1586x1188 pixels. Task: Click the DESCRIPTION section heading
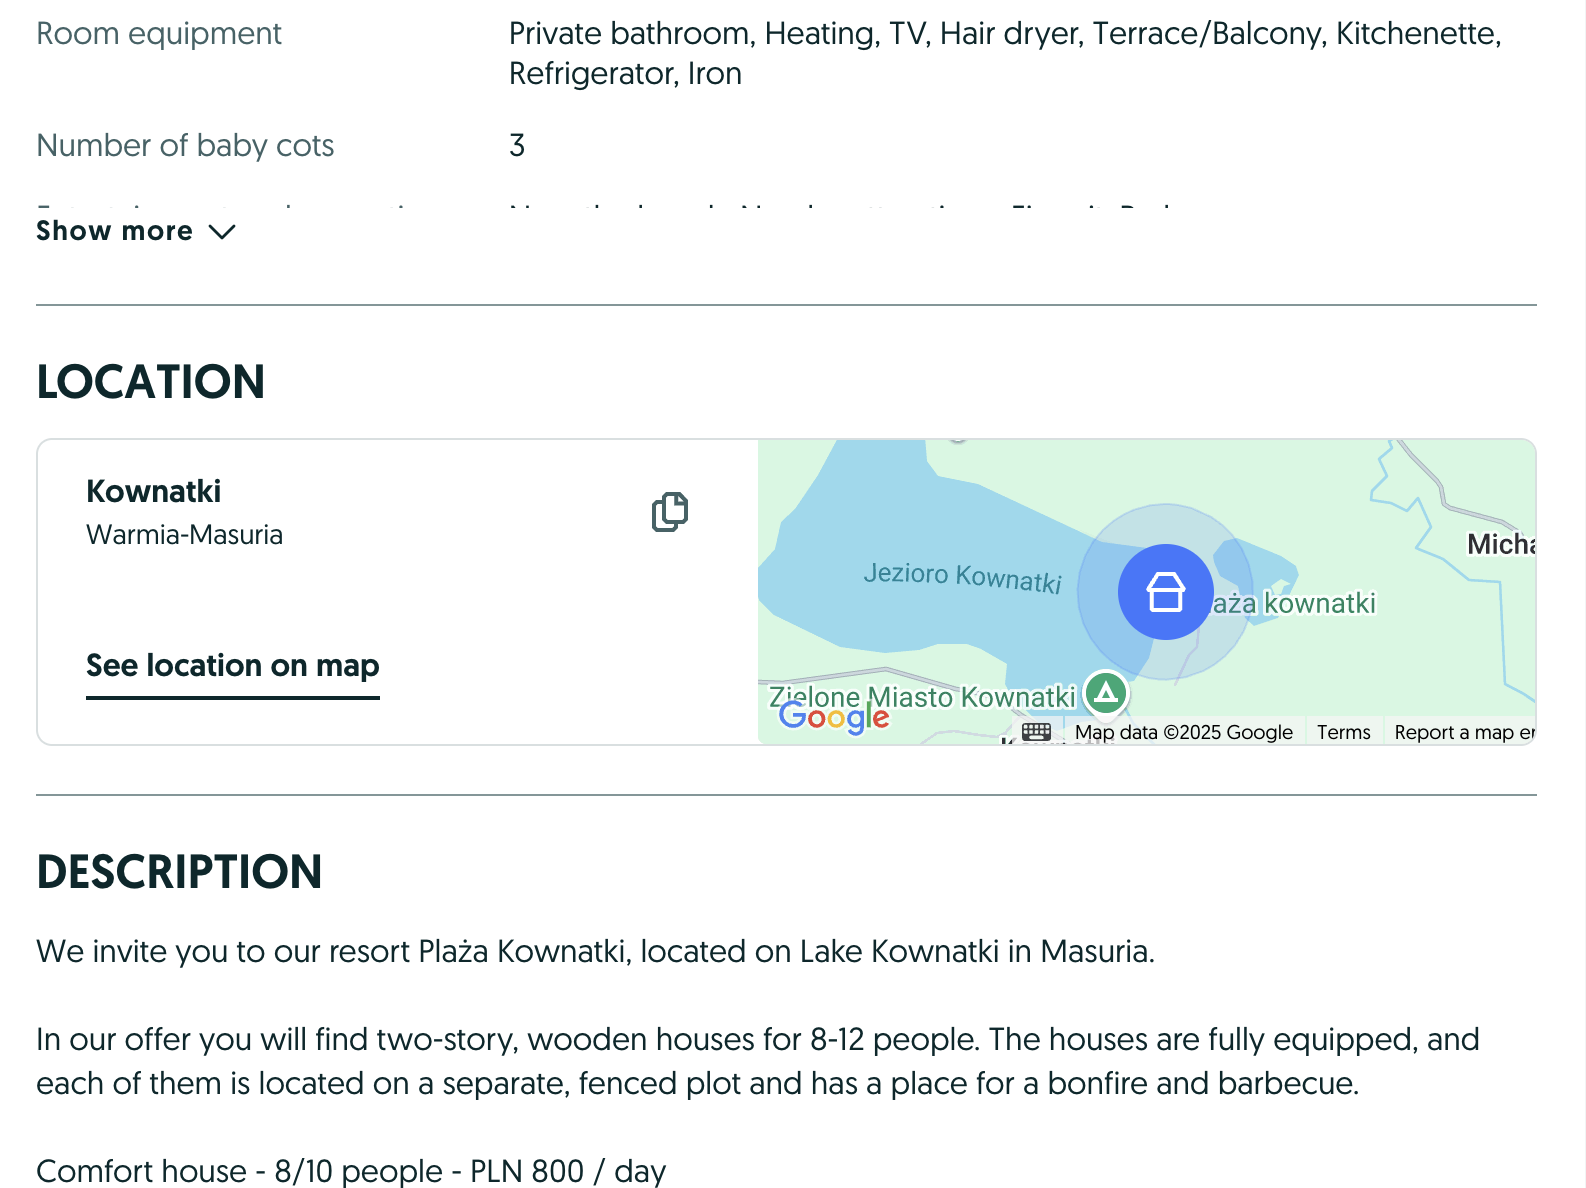pos(180,872)
